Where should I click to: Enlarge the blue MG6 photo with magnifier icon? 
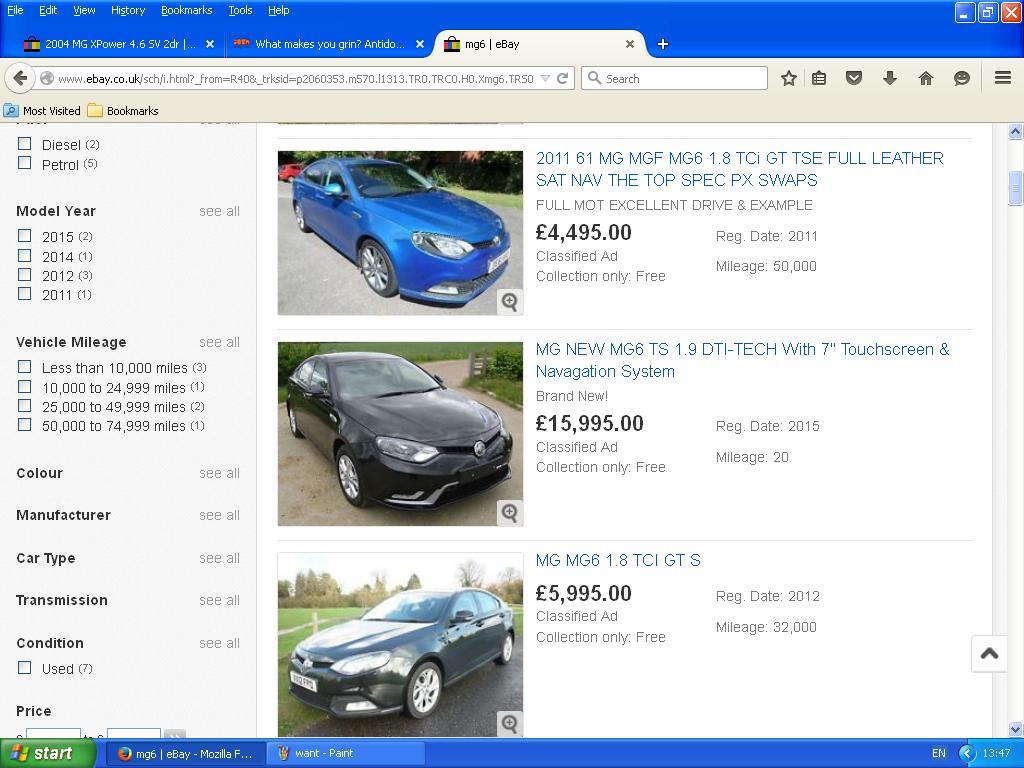pos(509,301)
